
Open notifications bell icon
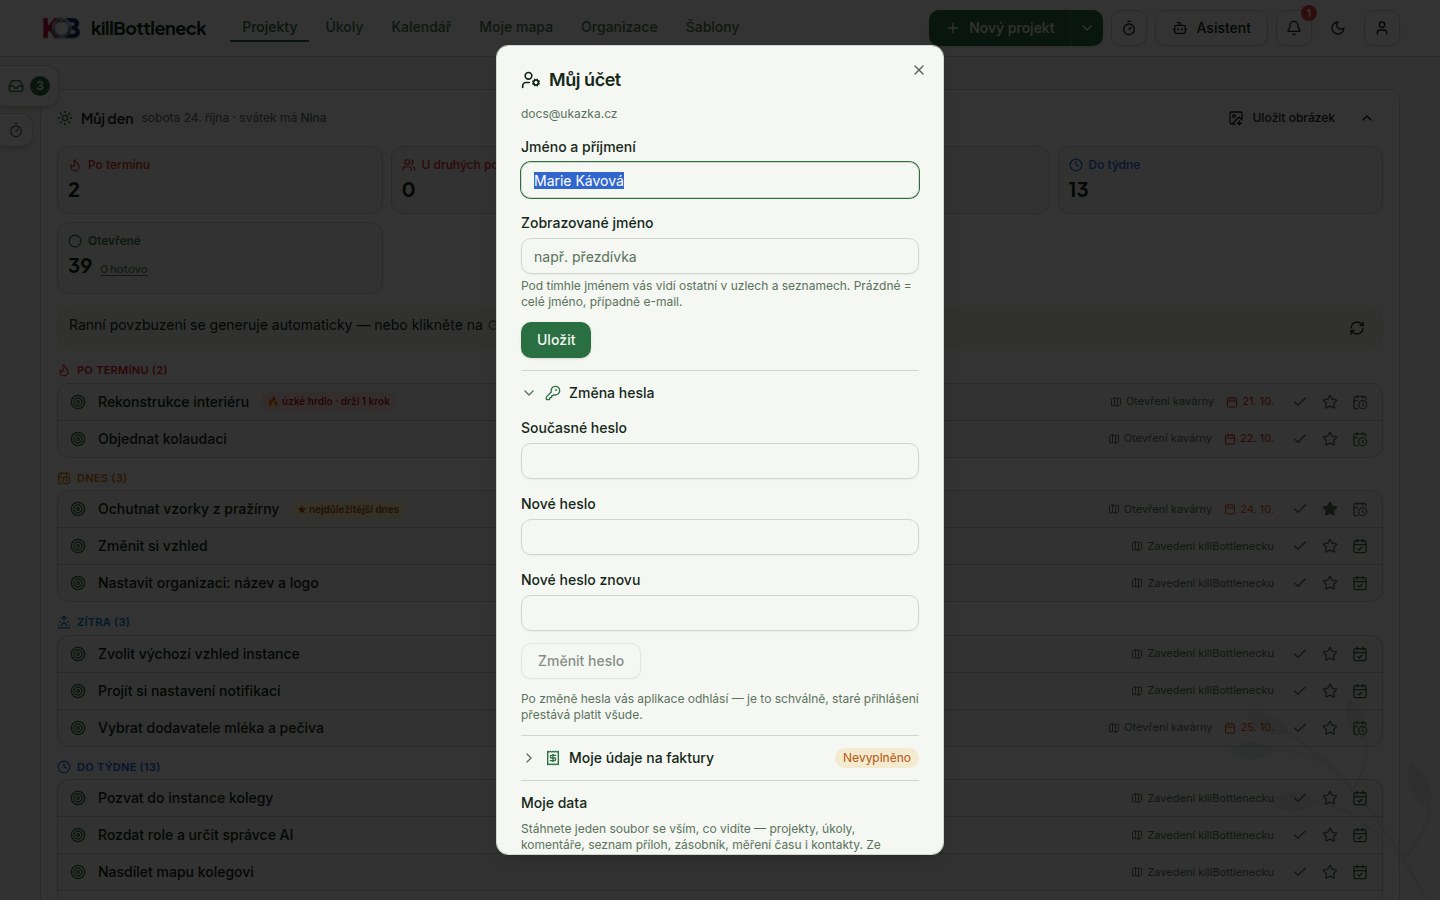[1294, 28]
